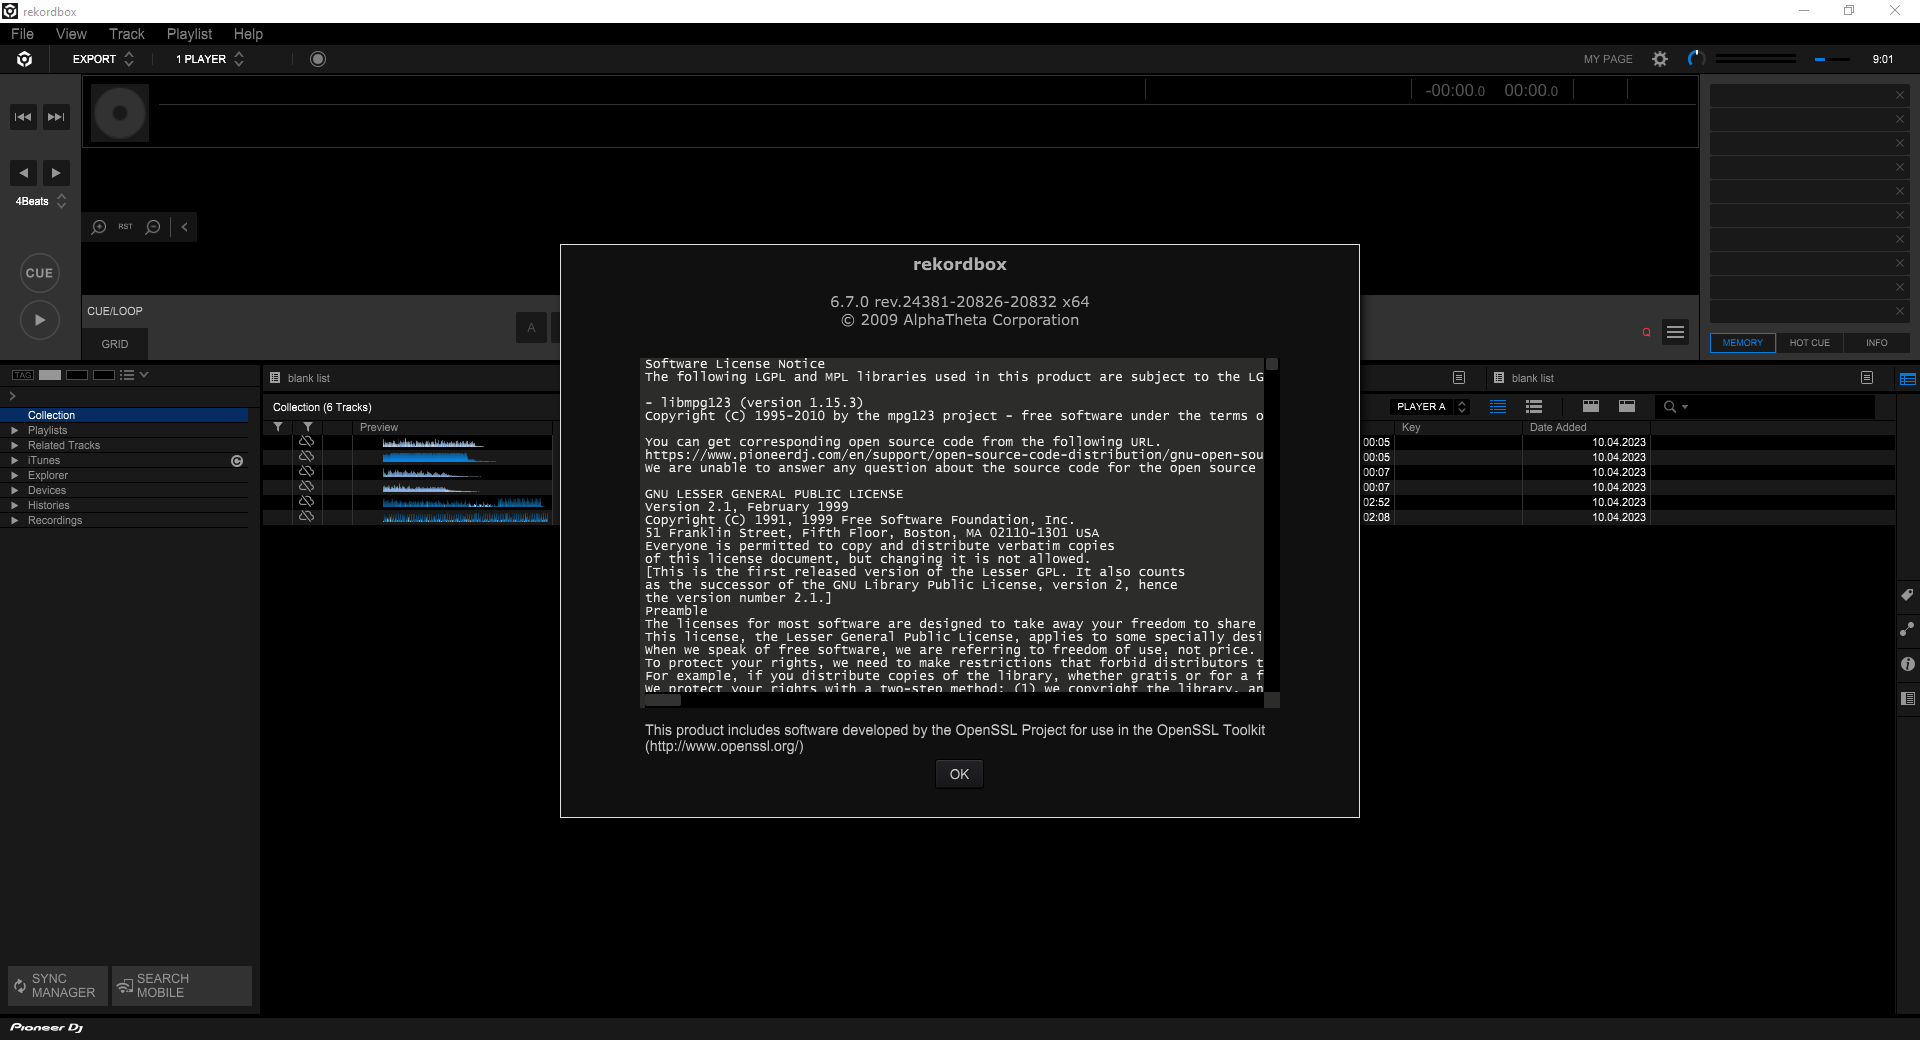
Task: Open SEARCH MOBILE
Action: [x=181, y=986]
